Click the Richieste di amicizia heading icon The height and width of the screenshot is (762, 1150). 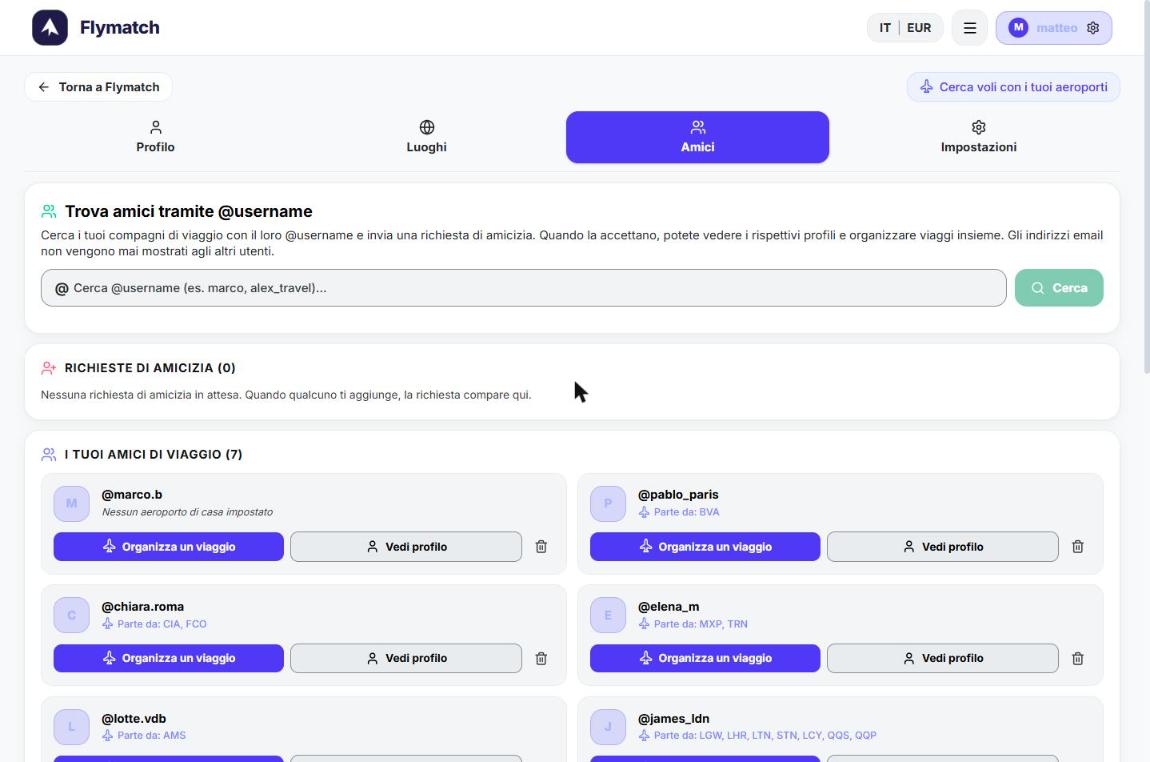48,367
